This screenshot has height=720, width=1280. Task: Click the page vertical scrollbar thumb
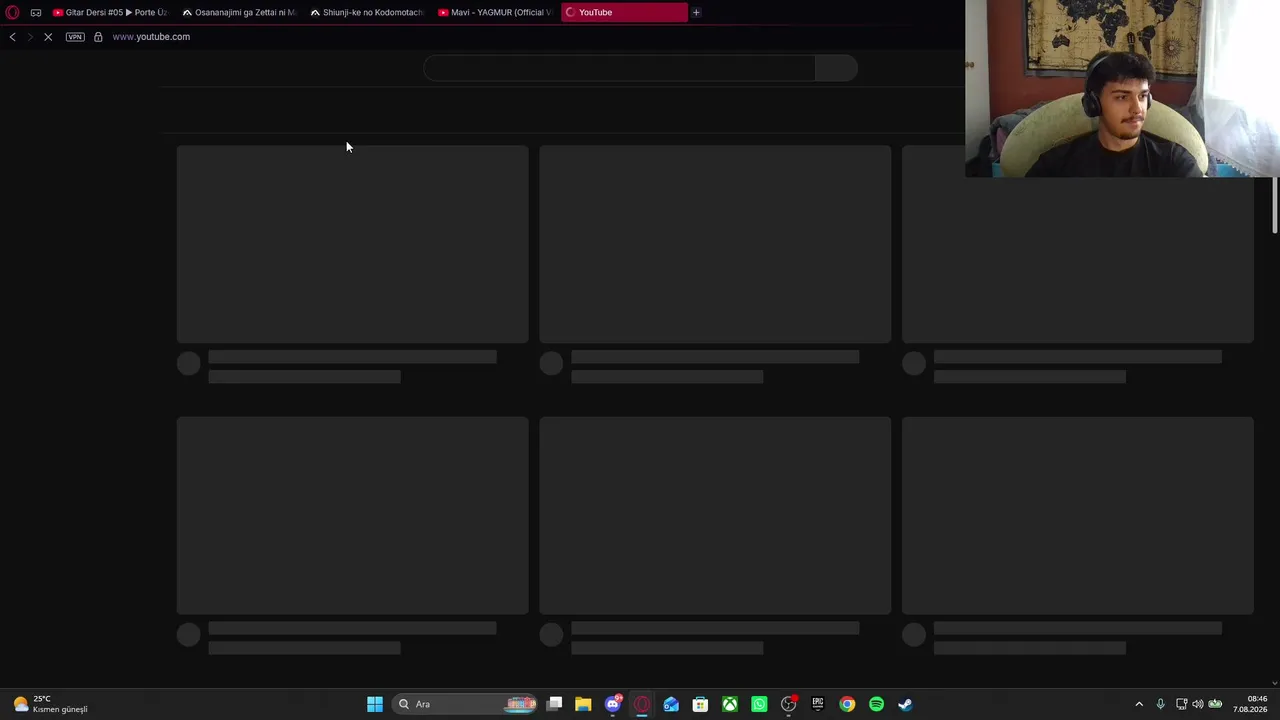tap(1275, 205)
